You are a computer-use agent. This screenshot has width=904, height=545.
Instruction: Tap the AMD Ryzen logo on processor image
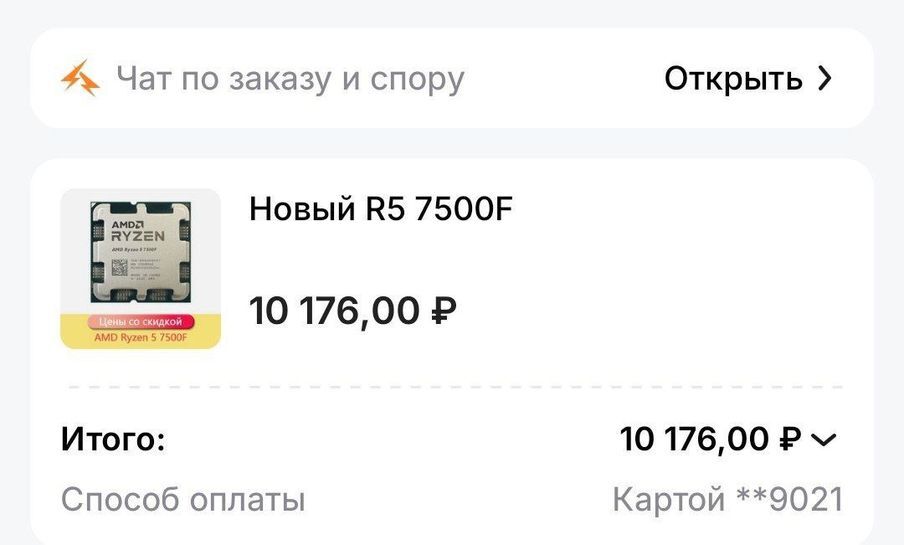(x=138, y=230)
